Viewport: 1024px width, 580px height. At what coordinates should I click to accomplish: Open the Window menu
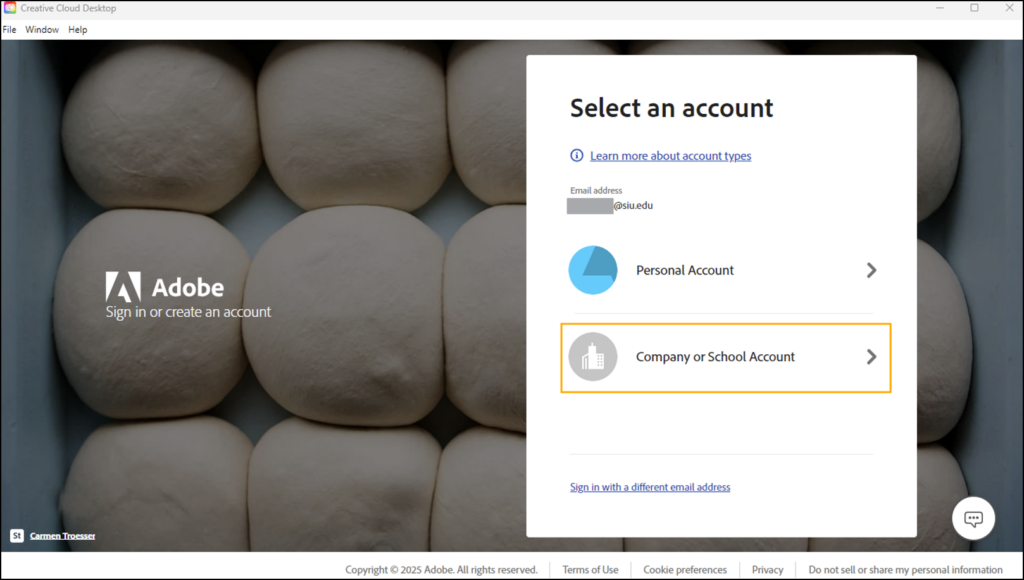[x=42, y=30]
